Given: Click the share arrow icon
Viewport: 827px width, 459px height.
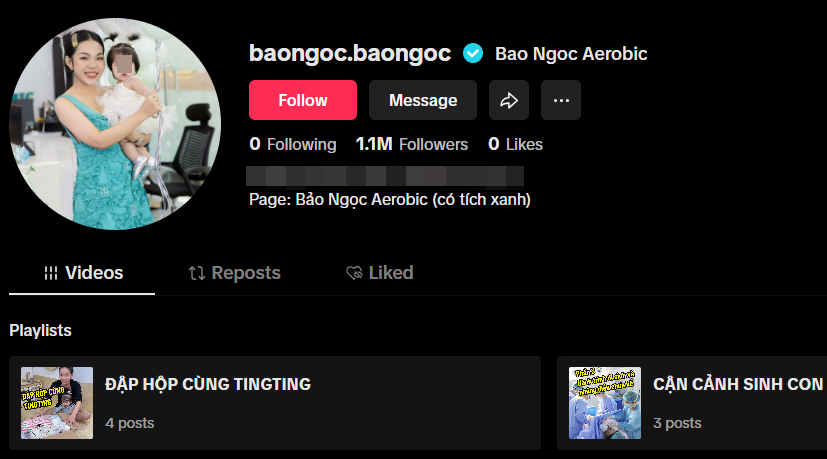Looking at the screenshot, I should pyautogui.click(x=508, y=100).
